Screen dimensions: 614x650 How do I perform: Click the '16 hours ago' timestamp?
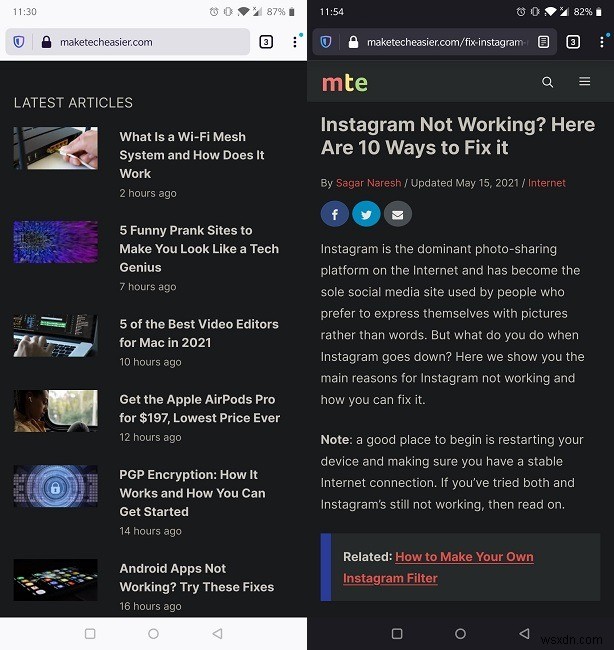150,606
